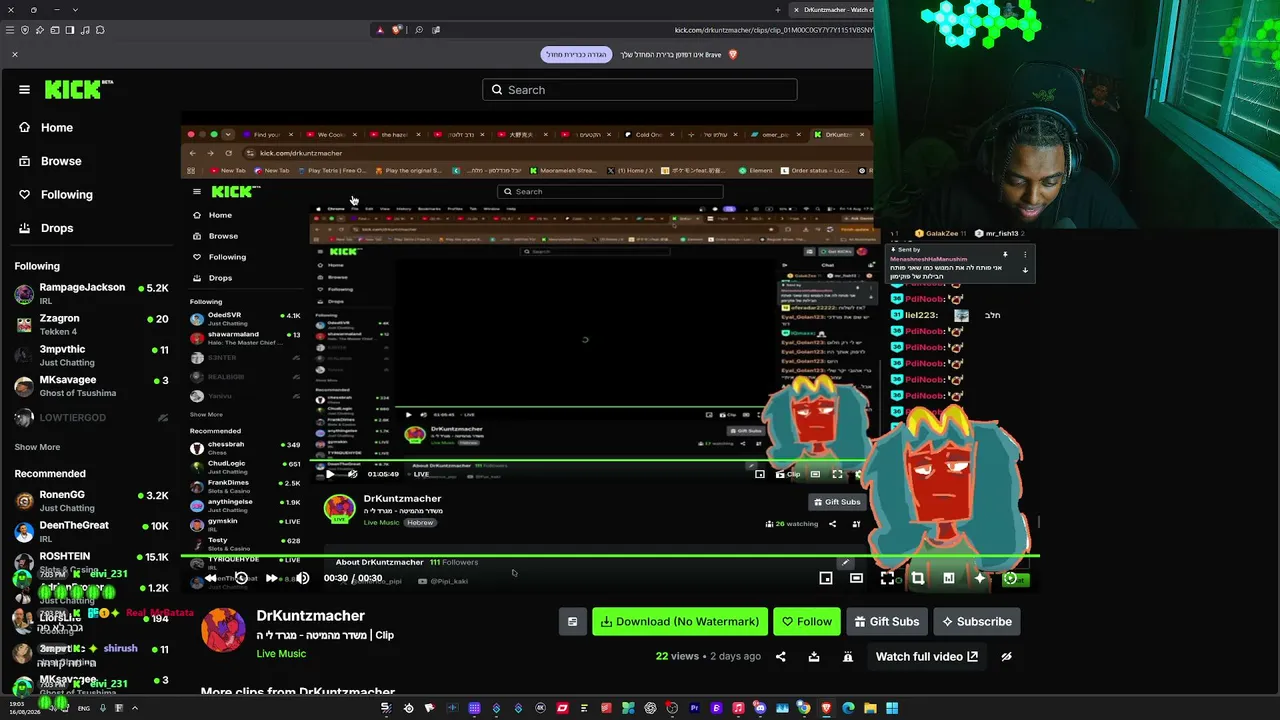Viewport: 1280px width, 720px height.
Task: Open the Kick hamburger menu
Action: 24,89
